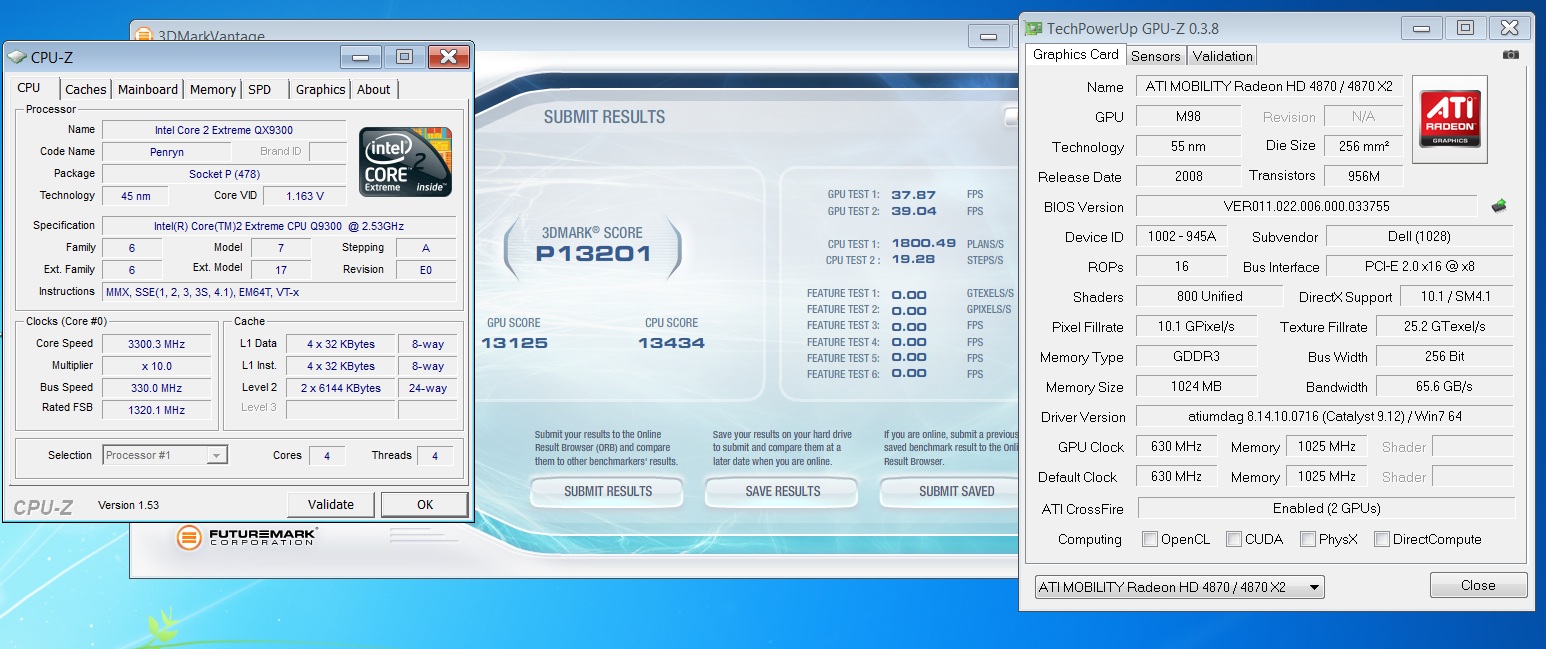Click the Texture Fillrate value 25.2 GTexel/s
The image size is (1546, 649).
[1445, 327]
